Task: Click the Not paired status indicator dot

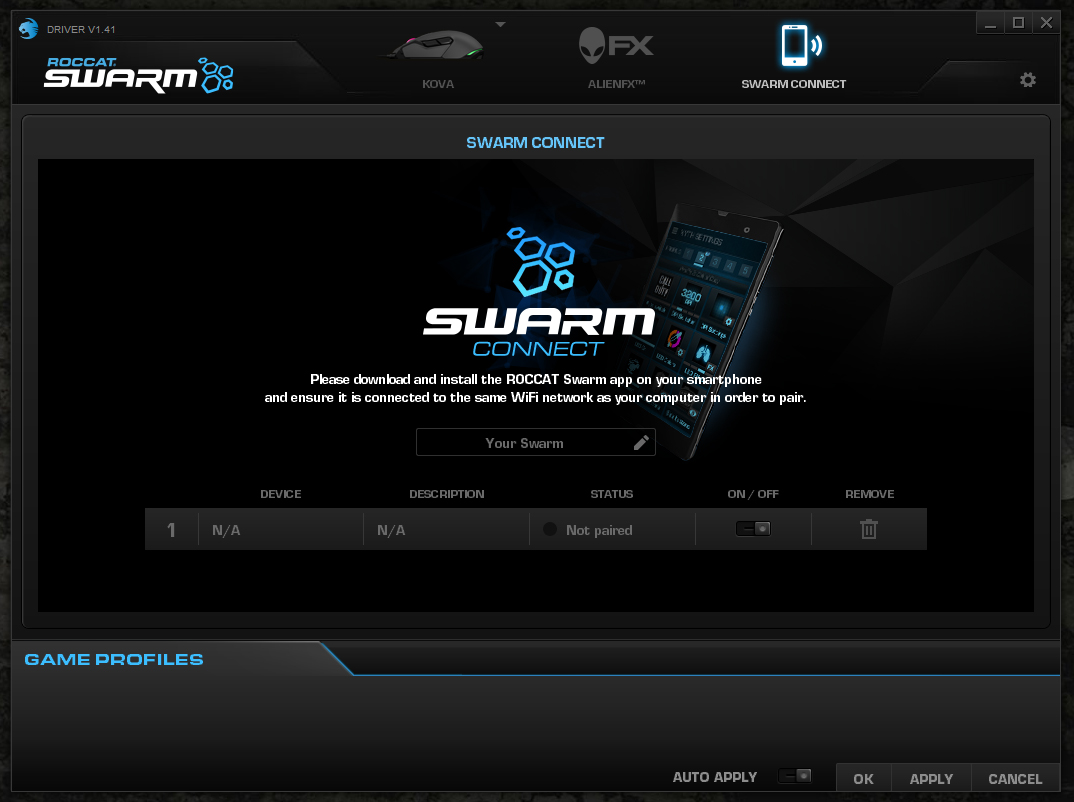Action: 549,529
